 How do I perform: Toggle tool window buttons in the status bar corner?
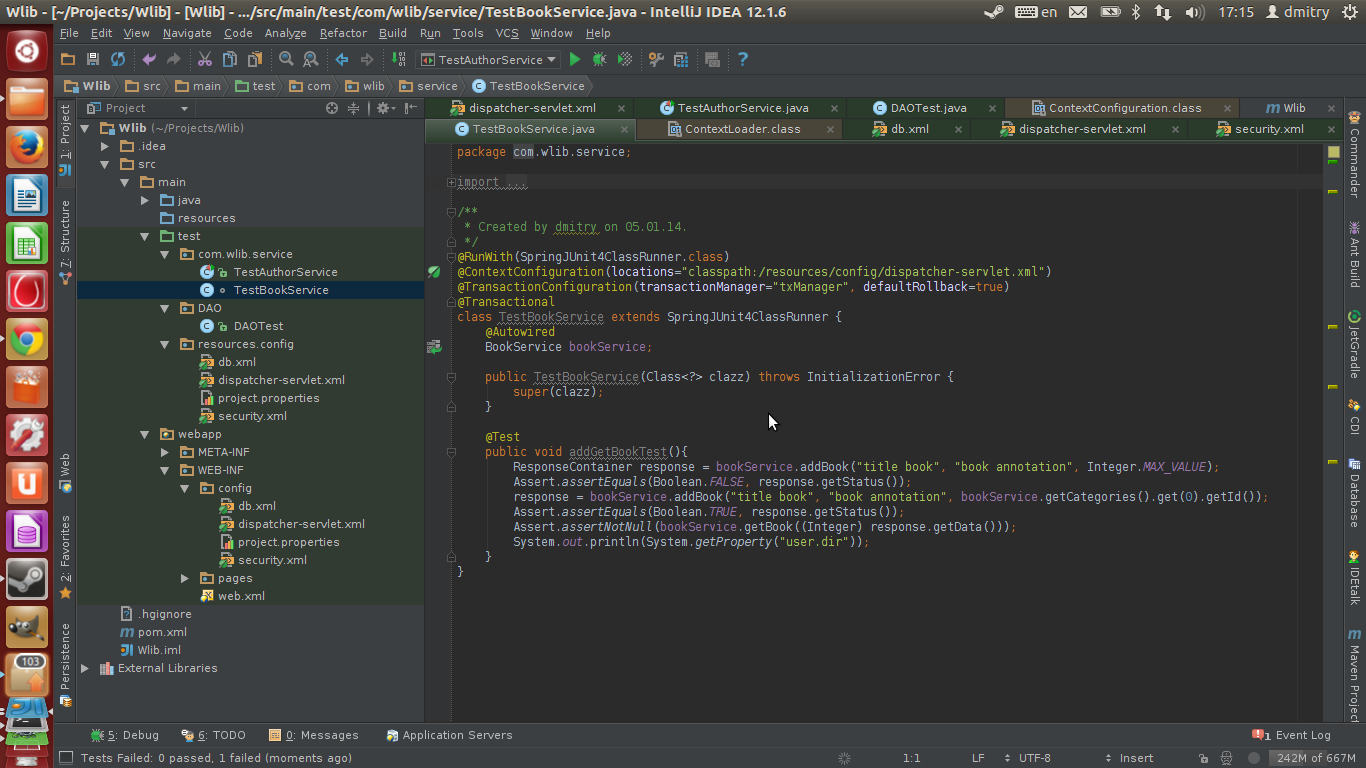click(66, 758)
